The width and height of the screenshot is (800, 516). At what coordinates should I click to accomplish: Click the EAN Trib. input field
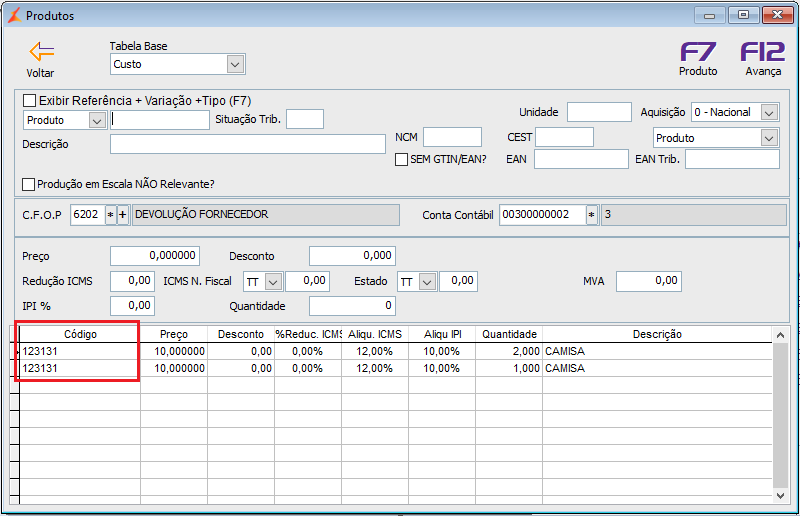pos(732,159)
